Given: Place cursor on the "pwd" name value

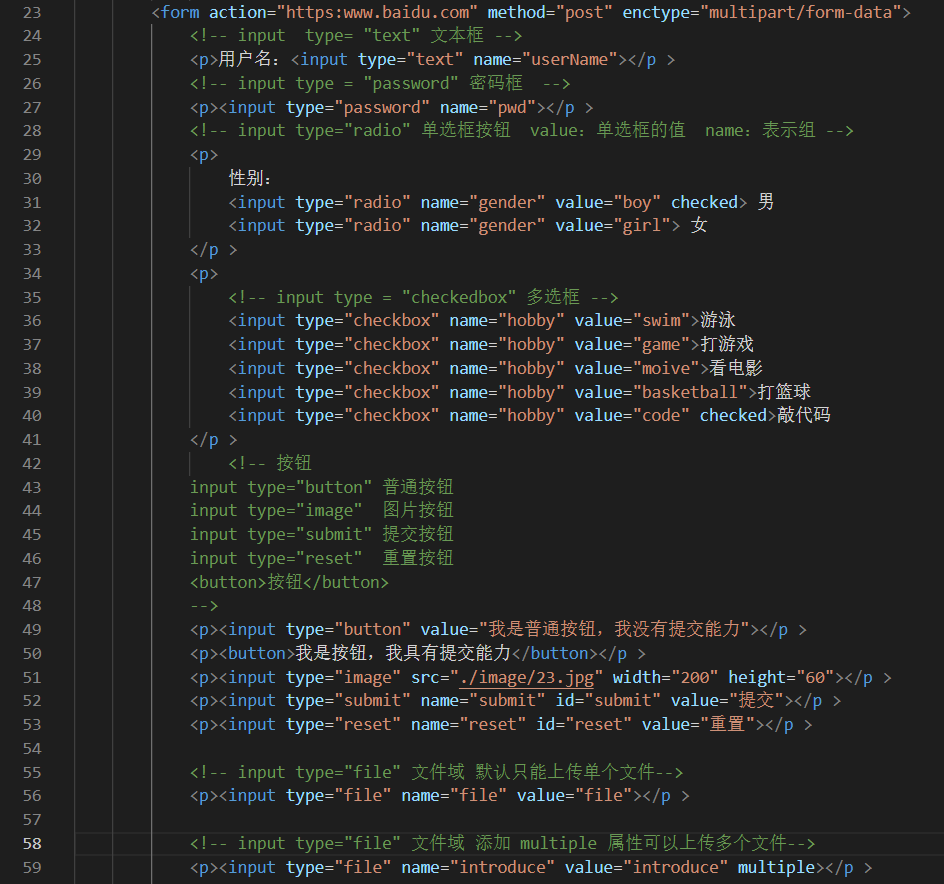Looking at the screenshot, I should (512, 107).
